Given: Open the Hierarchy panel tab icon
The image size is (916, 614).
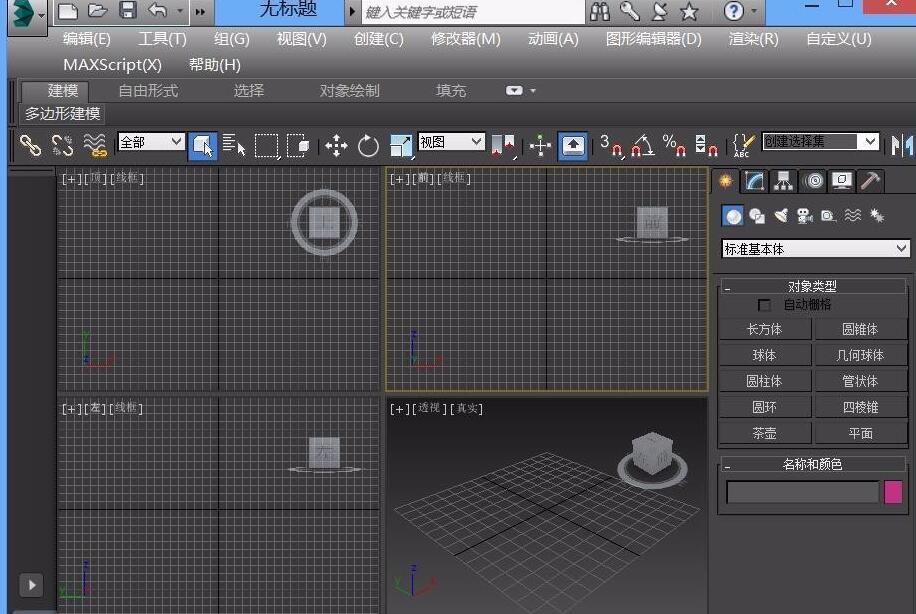Looking at the screenshot, I should click(784, 181).
